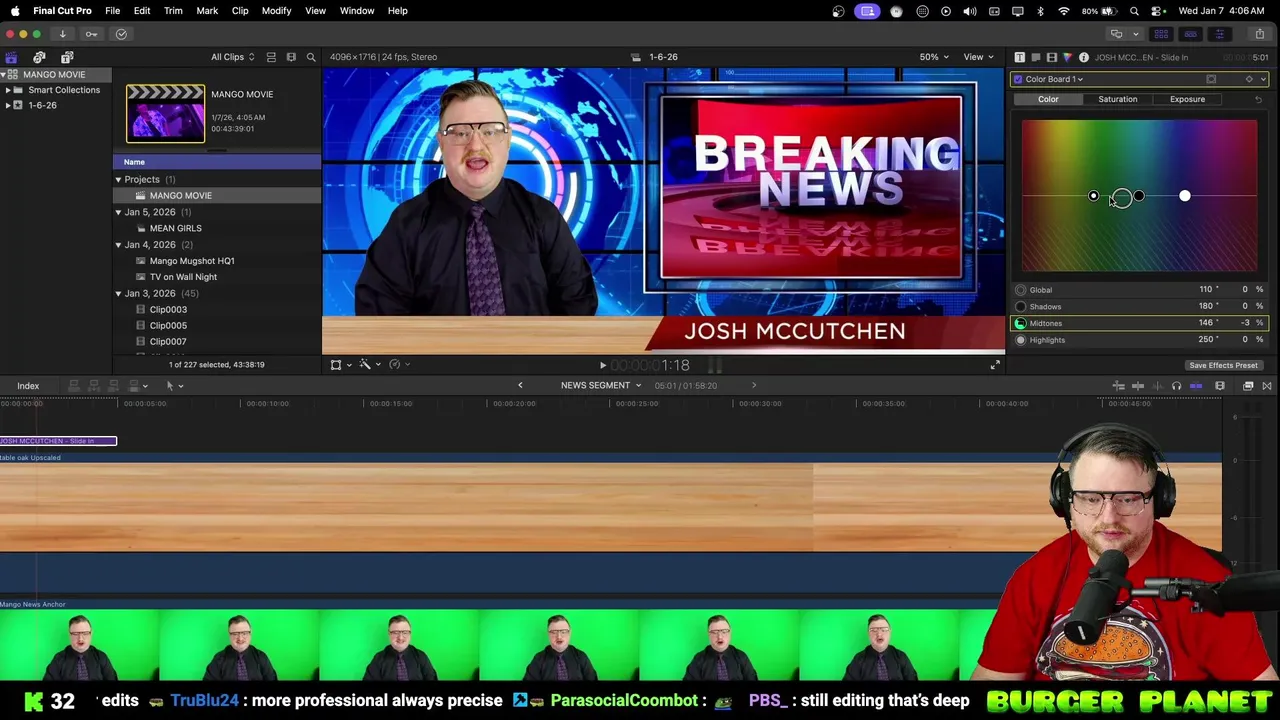Viewport: 1280px width, 720px height.
Task: Click the Share export icon
Action: pyautogui.click(x=1259, y=34)
